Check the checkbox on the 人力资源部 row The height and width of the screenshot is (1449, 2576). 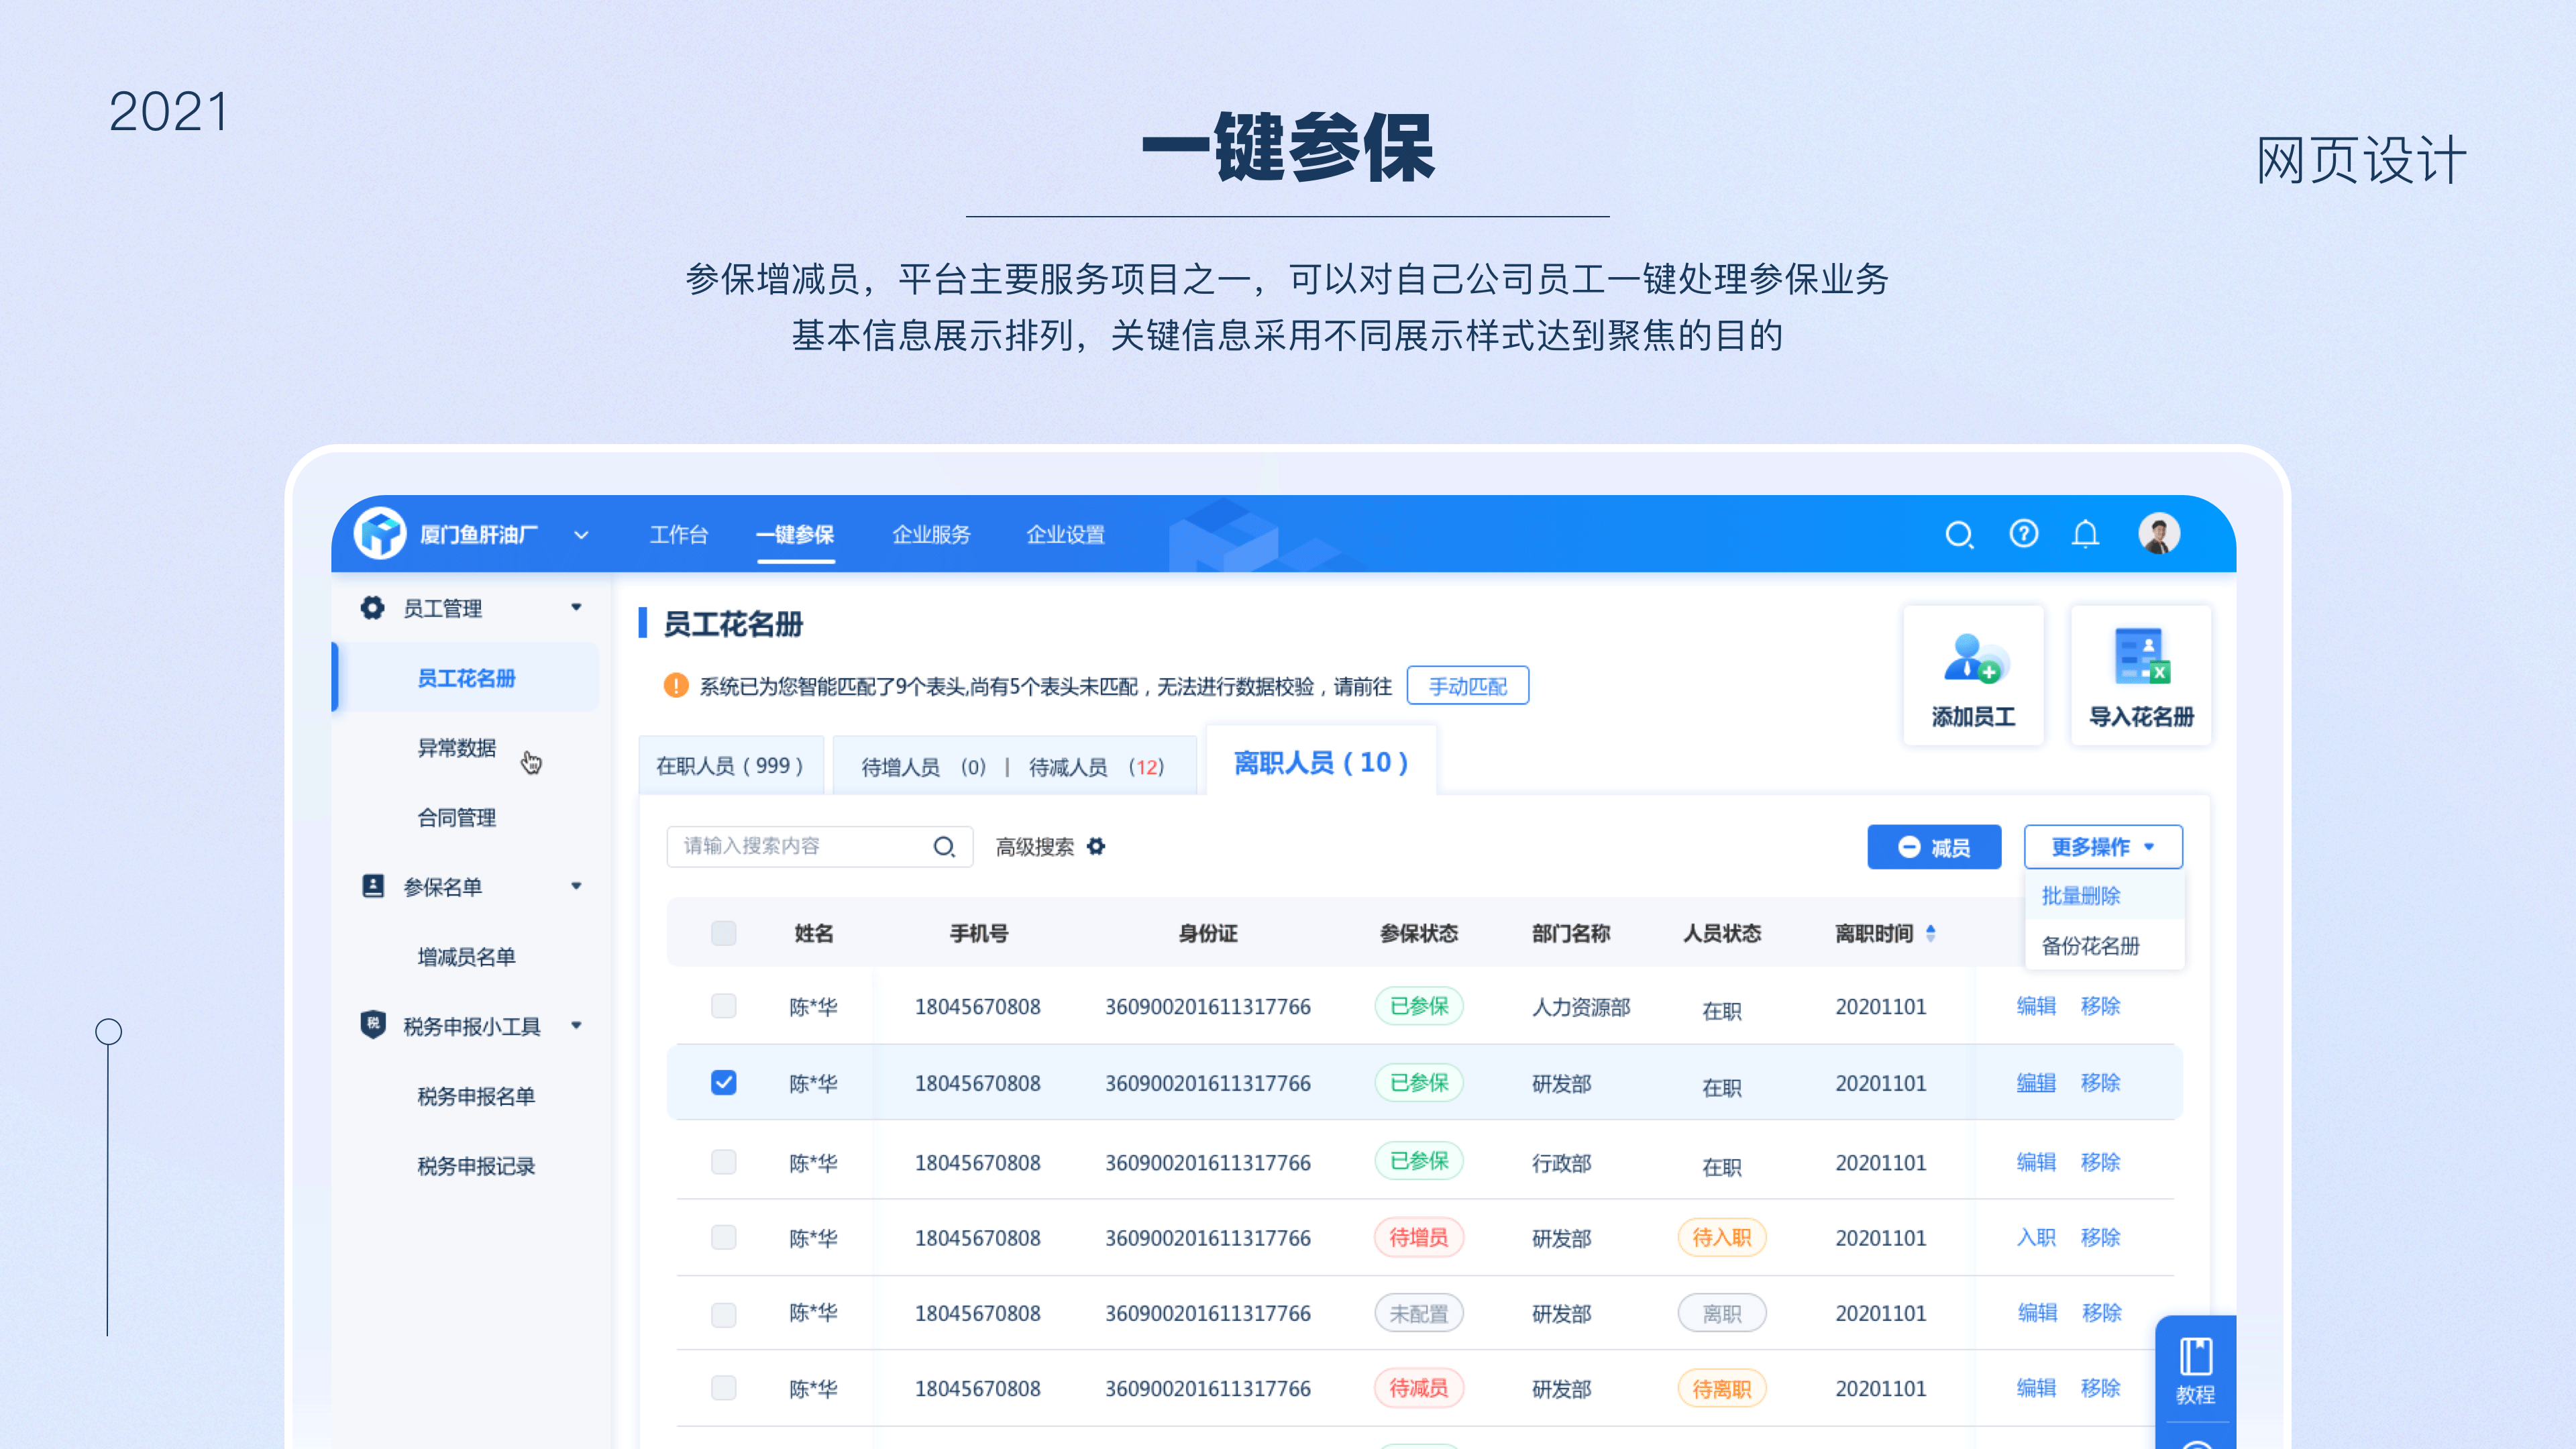point(723,1007)
